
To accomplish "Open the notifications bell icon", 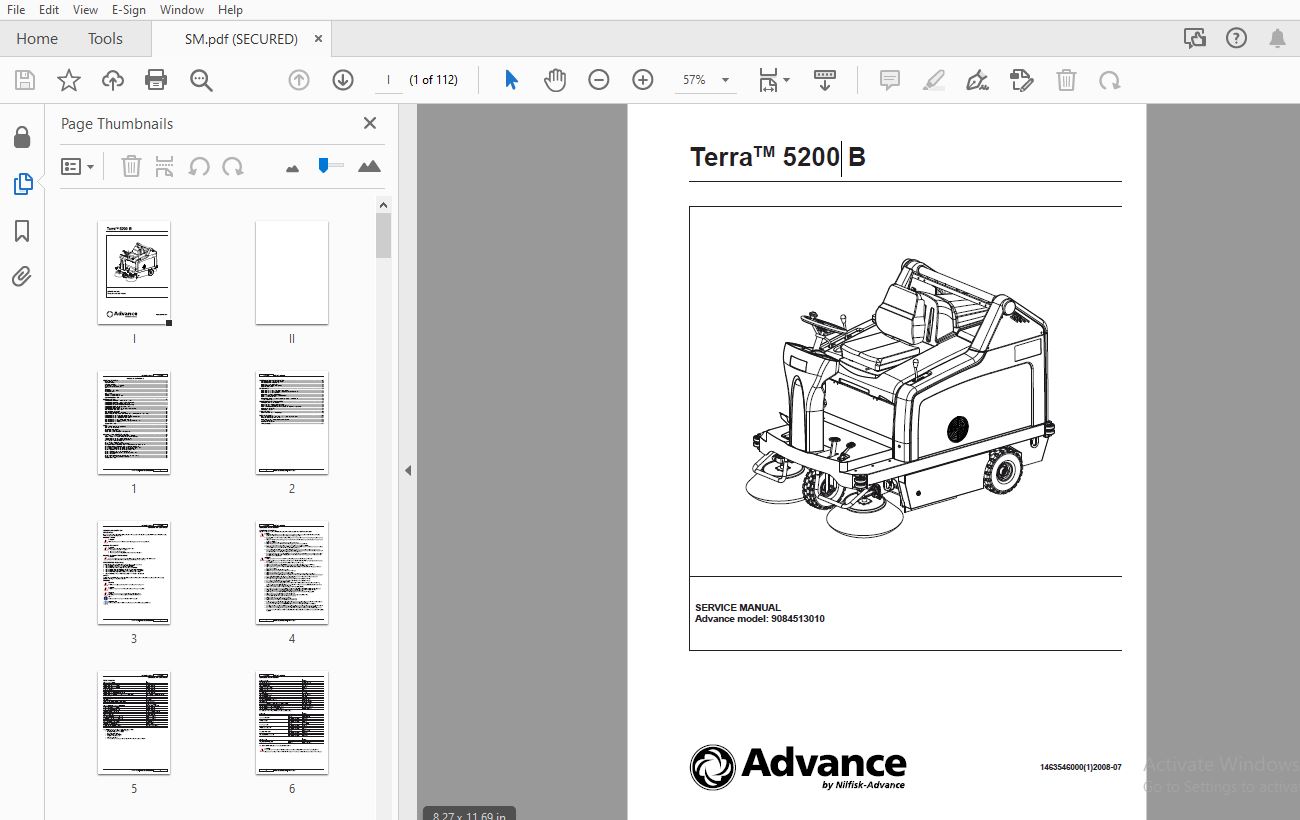I will click(x=1277, y=38).
